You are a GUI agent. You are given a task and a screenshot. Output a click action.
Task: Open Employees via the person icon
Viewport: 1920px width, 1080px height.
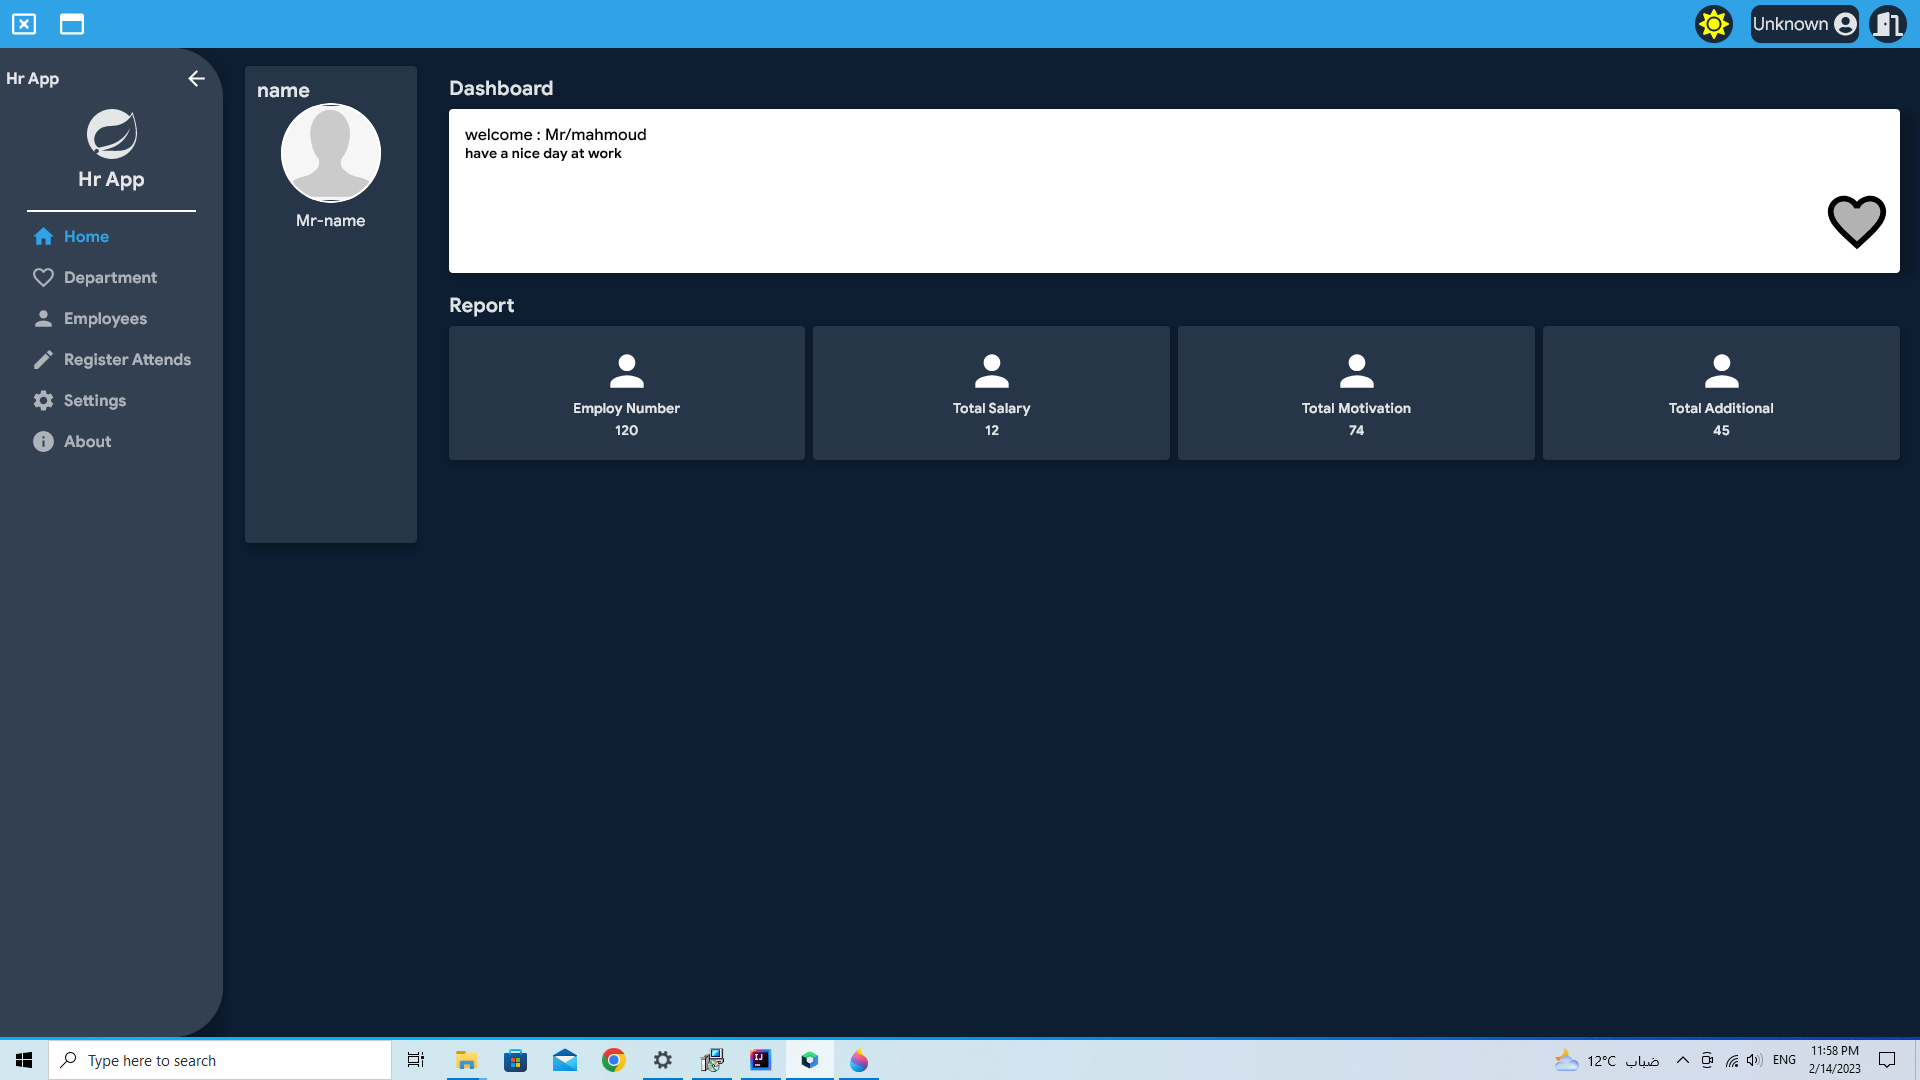tap(43, 318)
